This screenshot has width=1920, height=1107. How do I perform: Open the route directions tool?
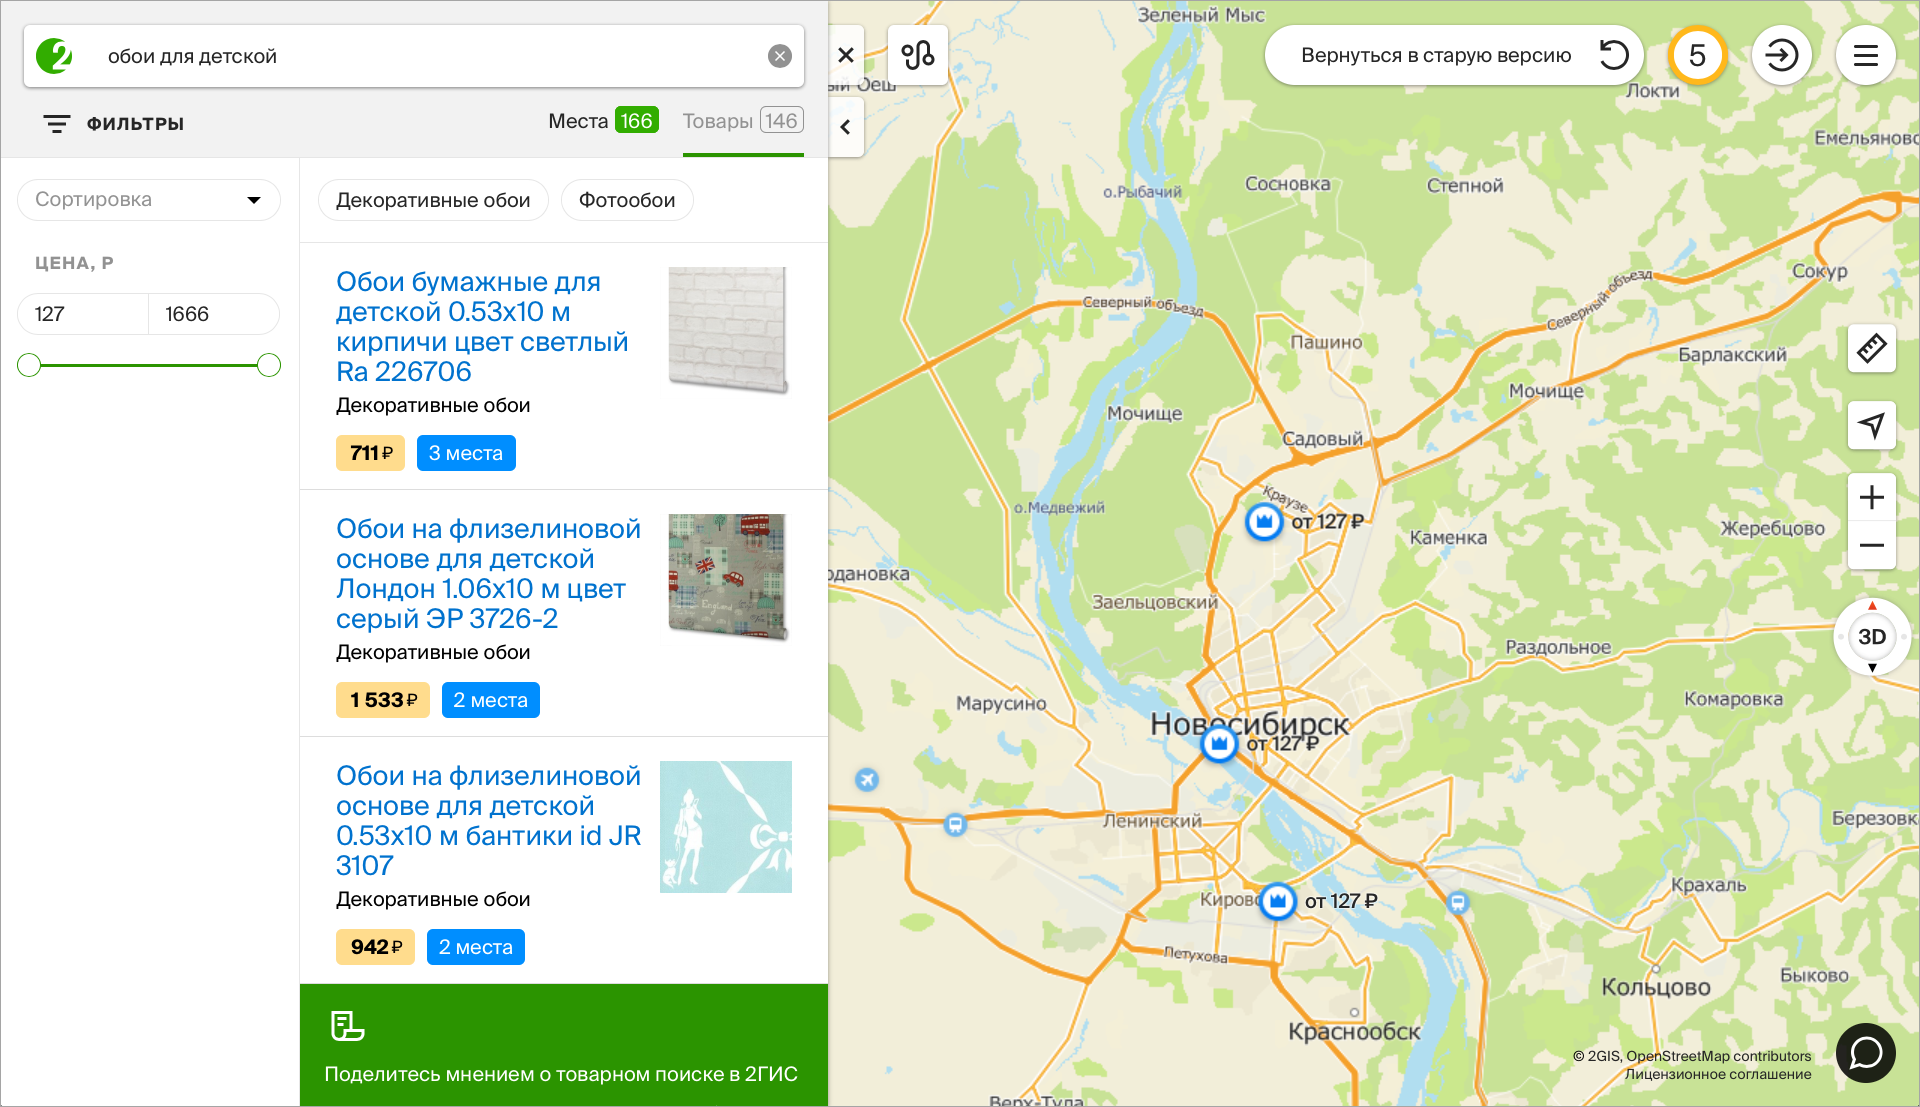click(917, 55)
